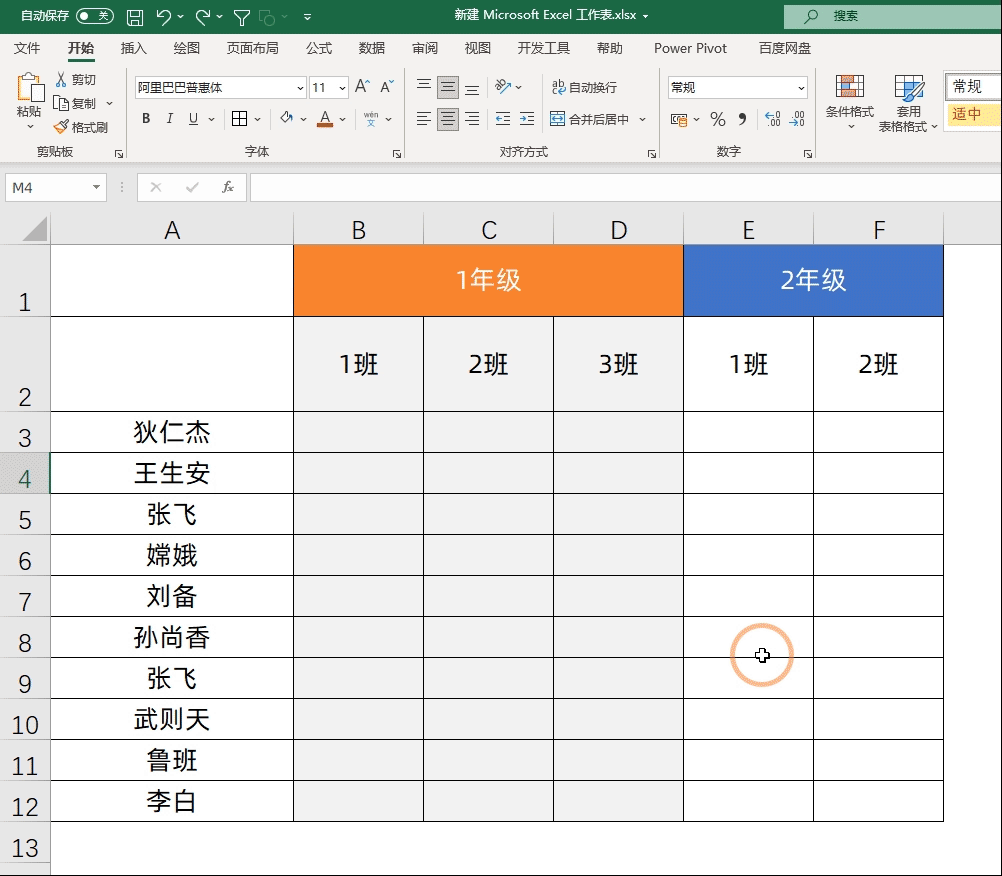1002x876 pixels.
Task: Click the increase decimal places icon
Action: [x=772, y=119]
